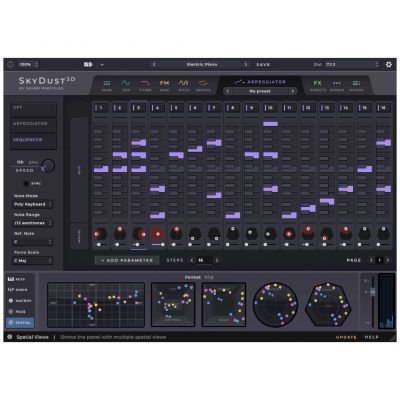This screenshot has height=400, width=400.
Task: Click the spatial knob under step 16
Action: (383, 234)
